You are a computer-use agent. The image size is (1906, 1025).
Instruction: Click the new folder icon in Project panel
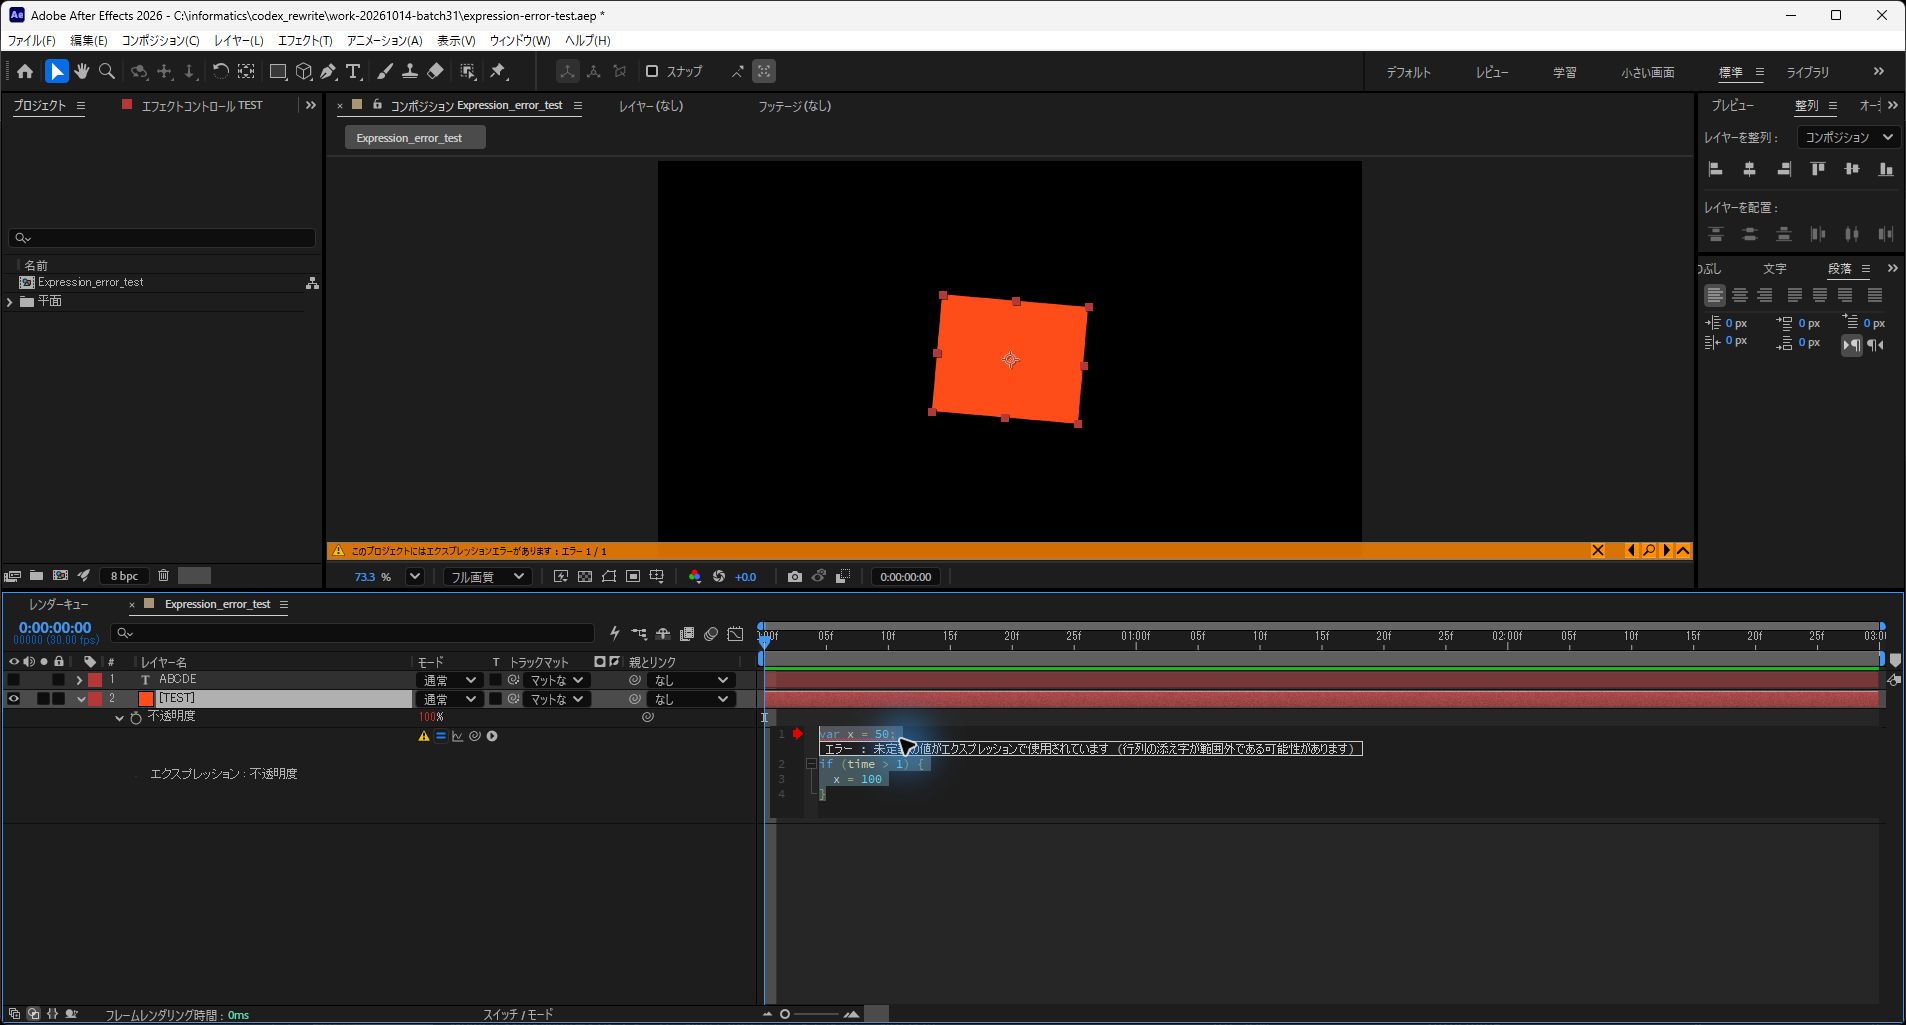tap(36, 576)
